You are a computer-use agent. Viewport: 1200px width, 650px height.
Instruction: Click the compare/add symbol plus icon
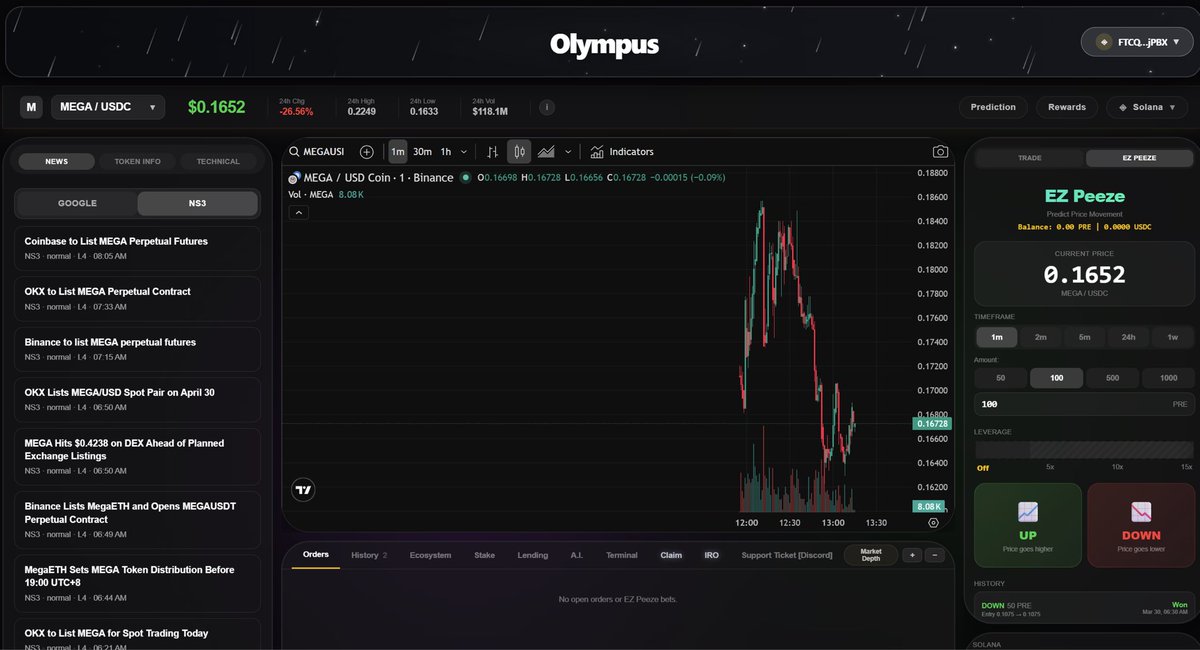(367, 152)
